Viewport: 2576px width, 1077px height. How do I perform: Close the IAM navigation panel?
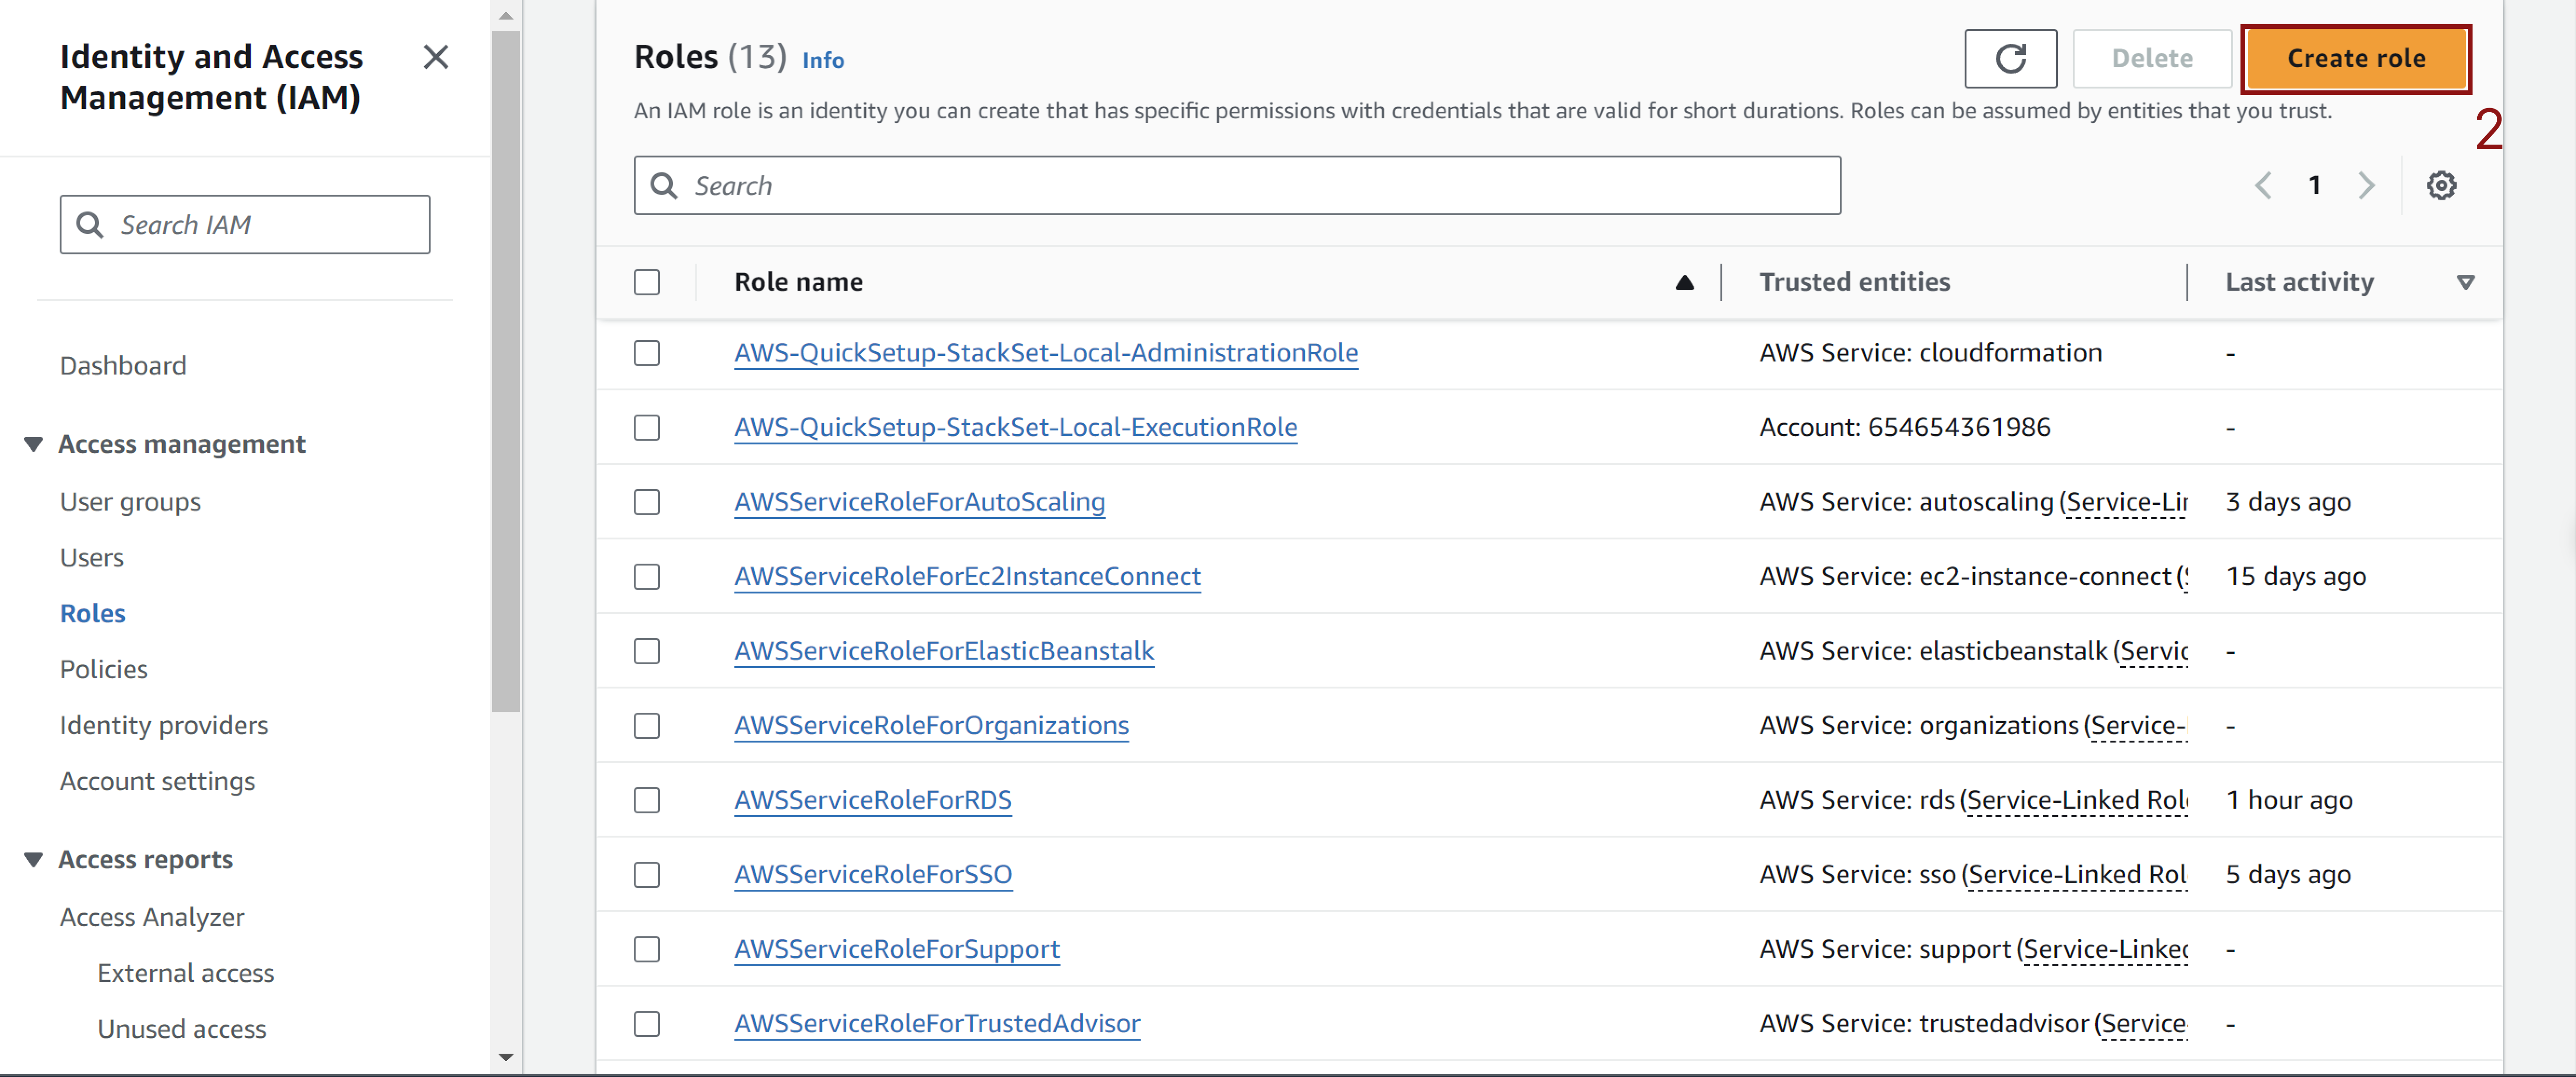pyautogui.click(x=436, y=57)
